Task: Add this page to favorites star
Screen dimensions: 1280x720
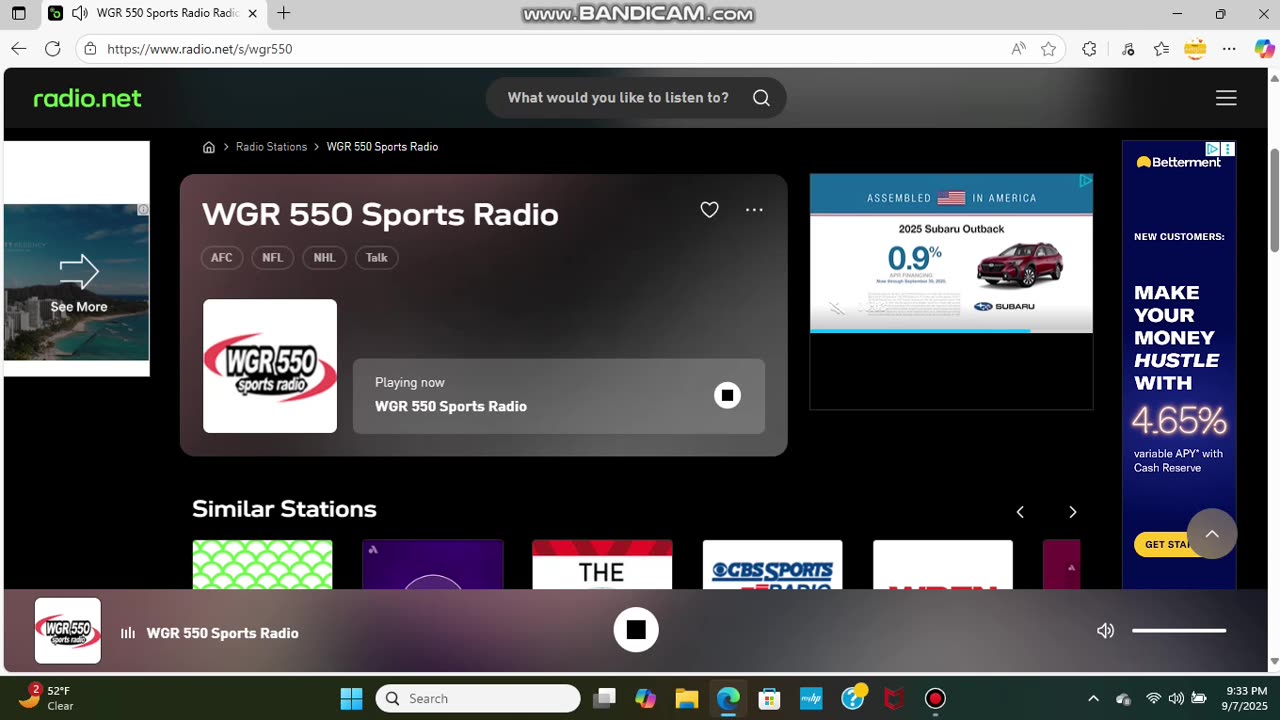Action: tap(1048, 49)
